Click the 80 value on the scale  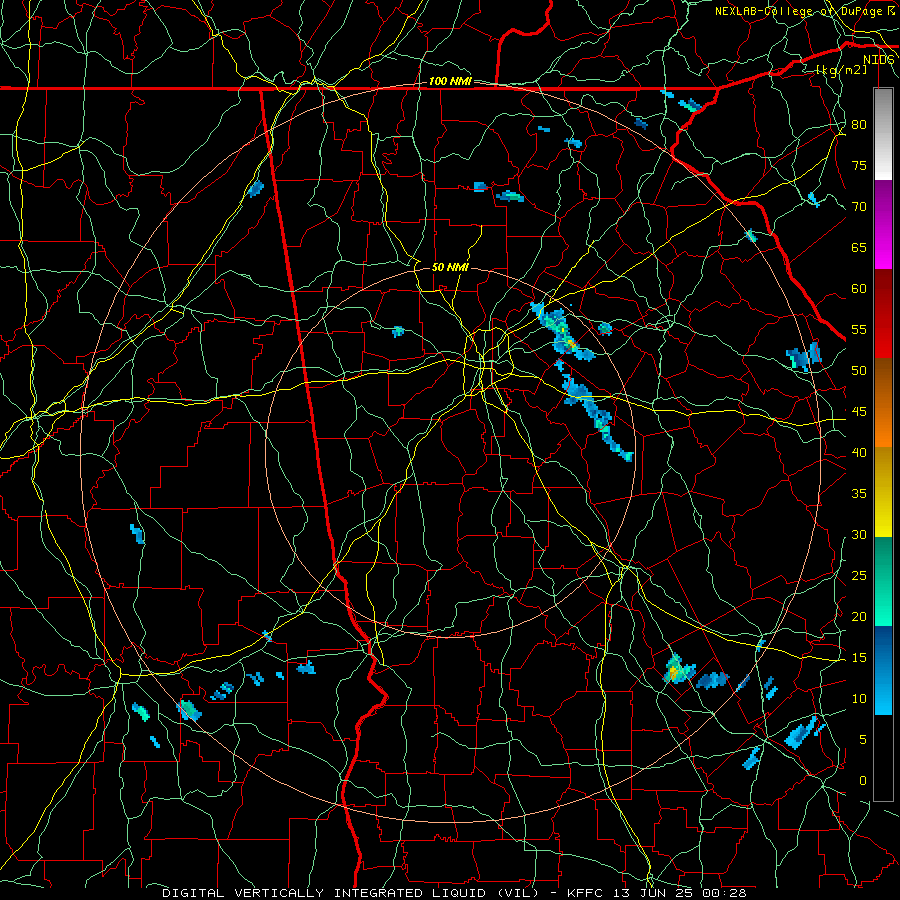coord(859,125)
